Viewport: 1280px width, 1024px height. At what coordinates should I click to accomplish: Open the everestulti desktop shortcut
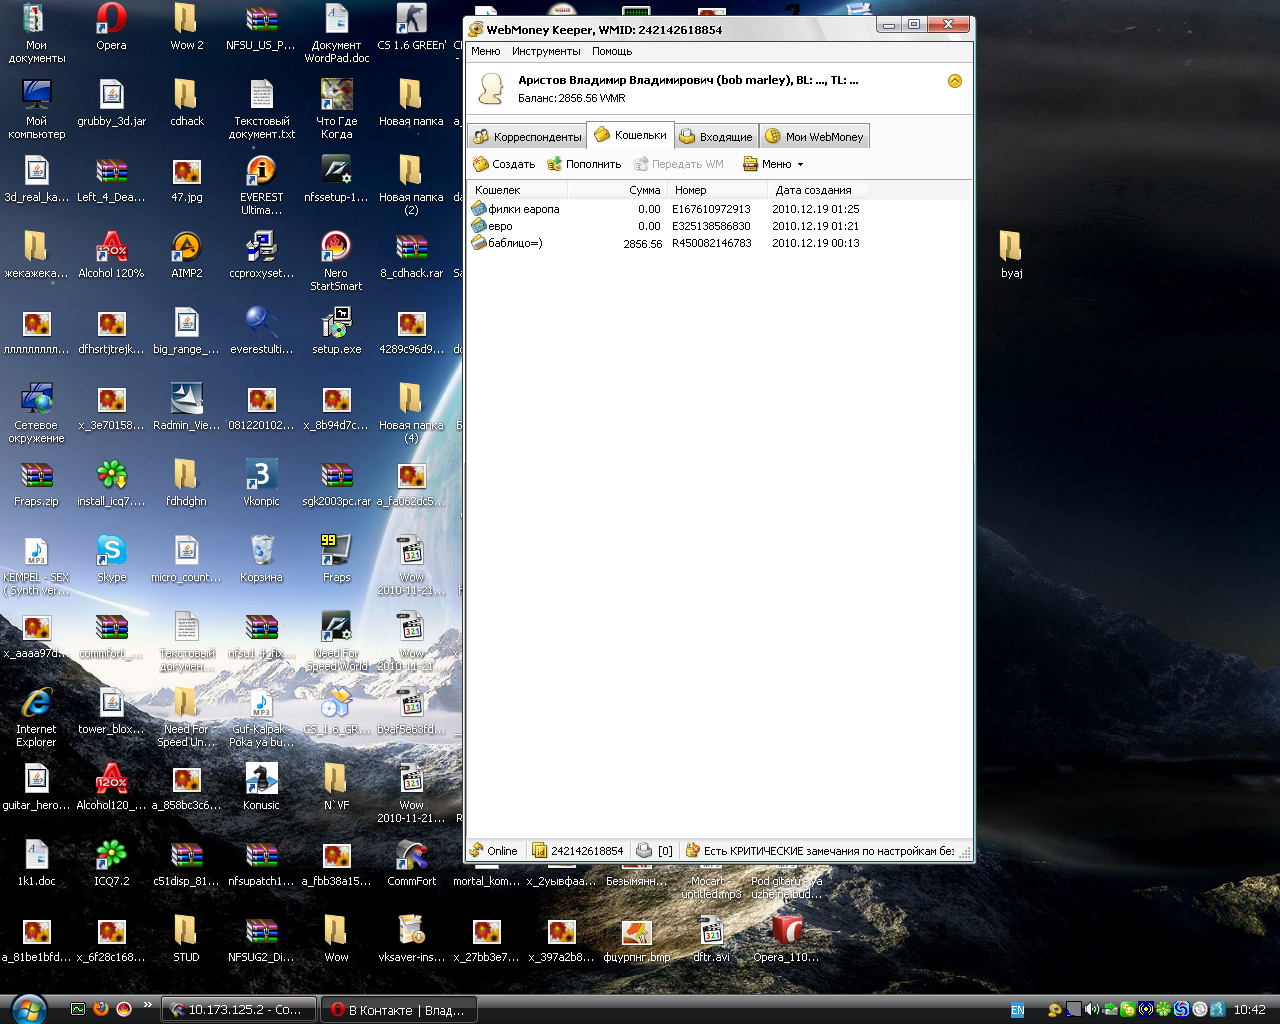tap(261, 332)
